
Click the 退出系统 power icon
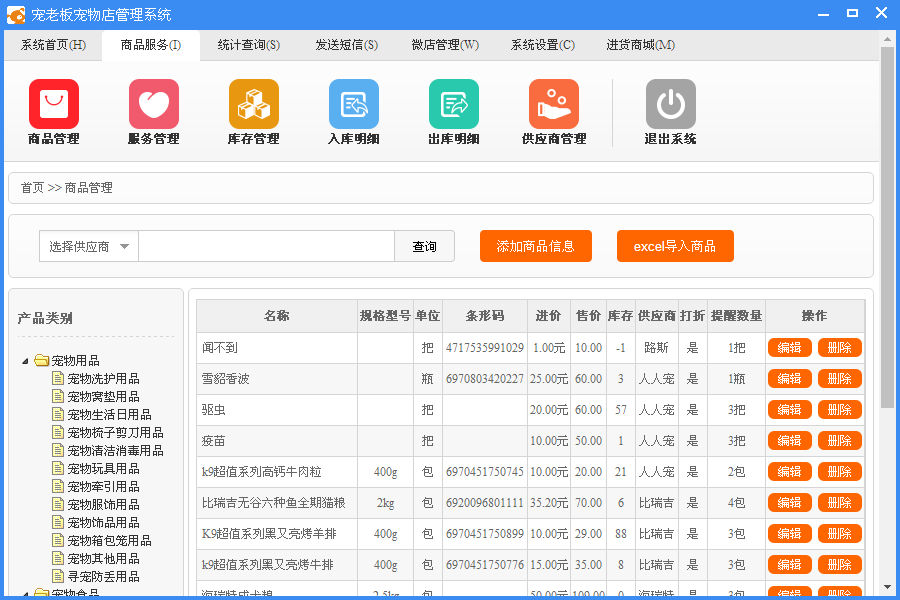pos(670,105)
